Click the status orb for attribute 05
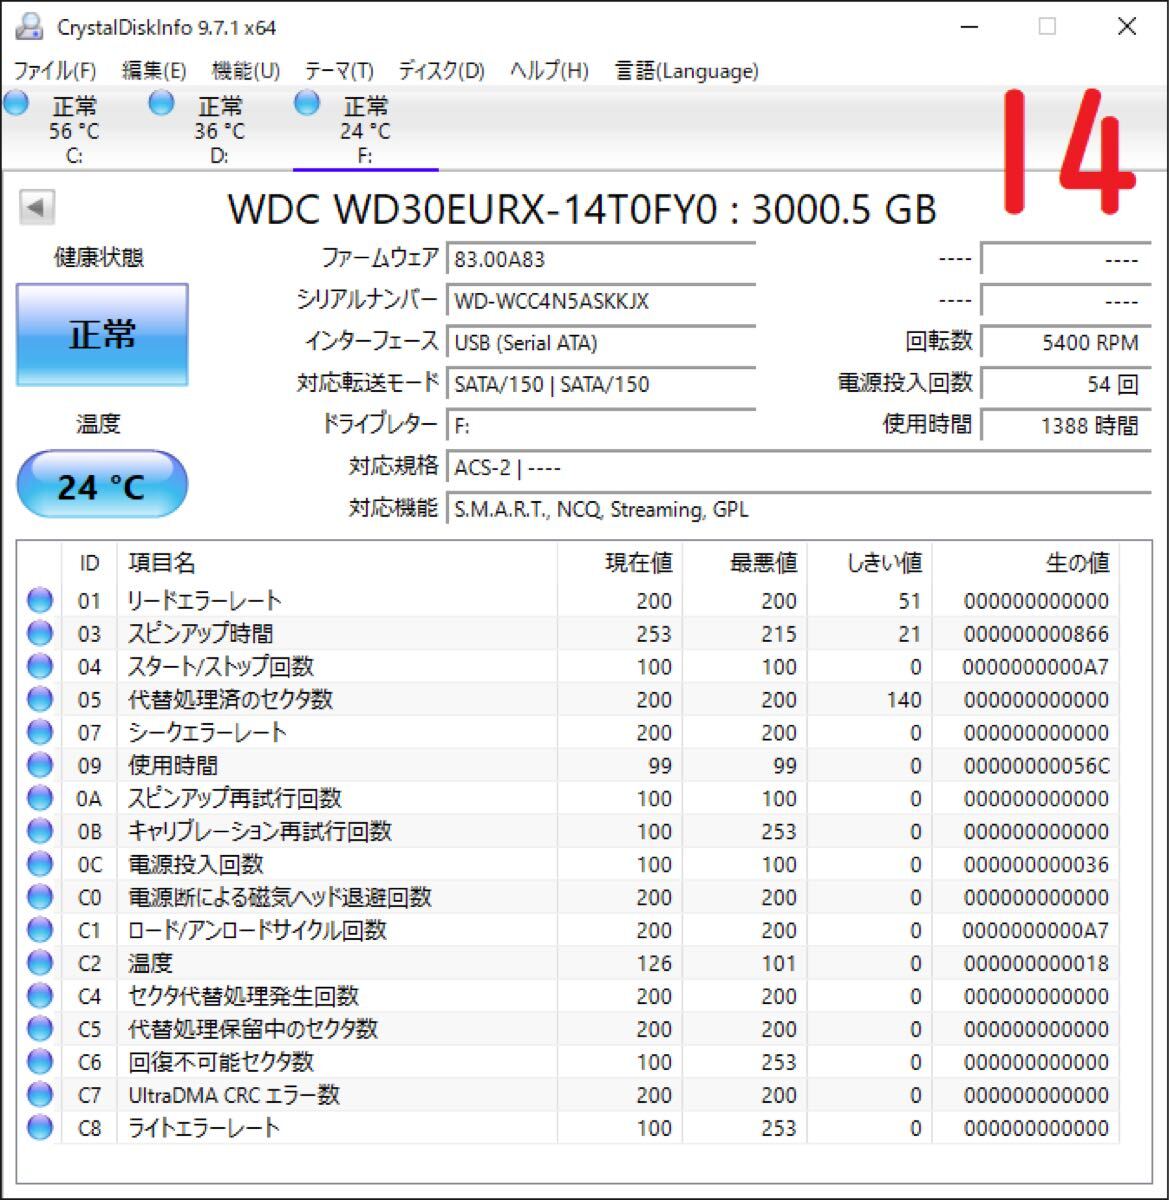This screenshot has height=1200, width=1169. point(40,699)
